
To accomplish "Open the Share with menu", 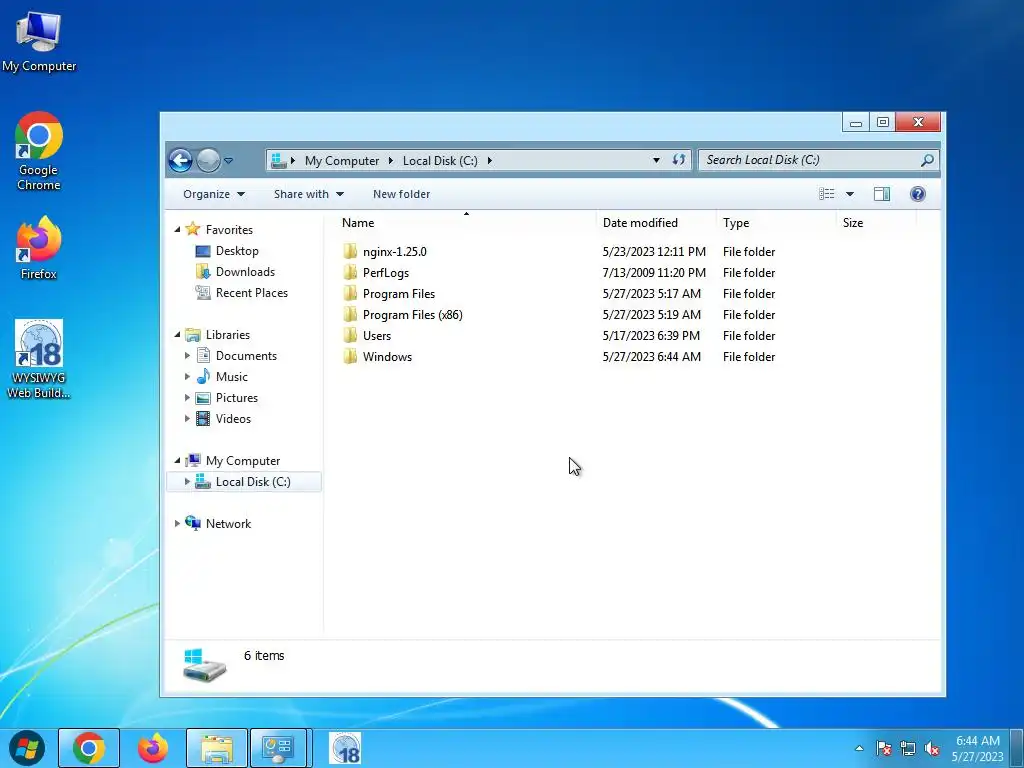I will 309,194.
